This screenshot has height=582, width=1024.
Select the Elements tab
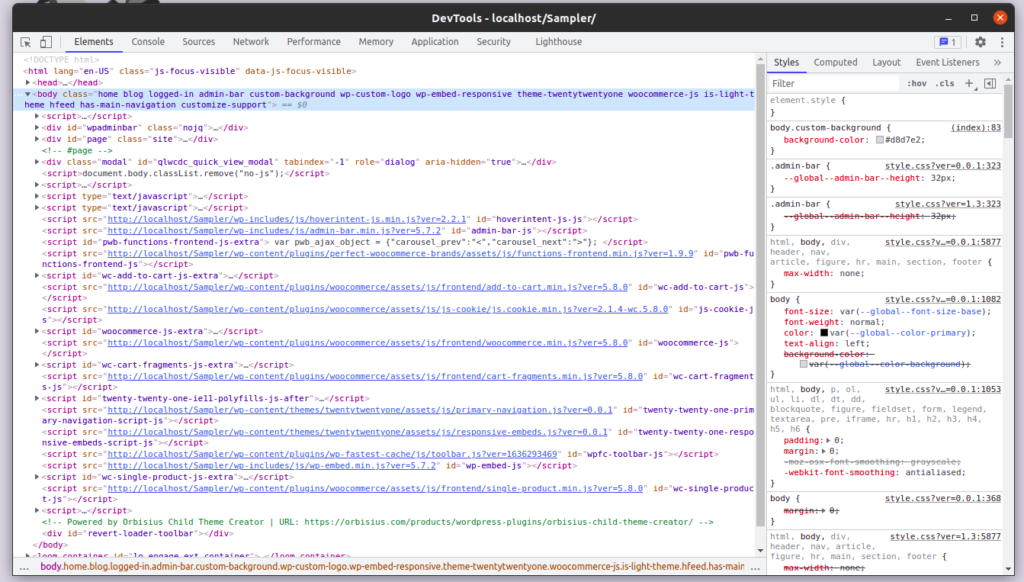[x=93, y=42]
